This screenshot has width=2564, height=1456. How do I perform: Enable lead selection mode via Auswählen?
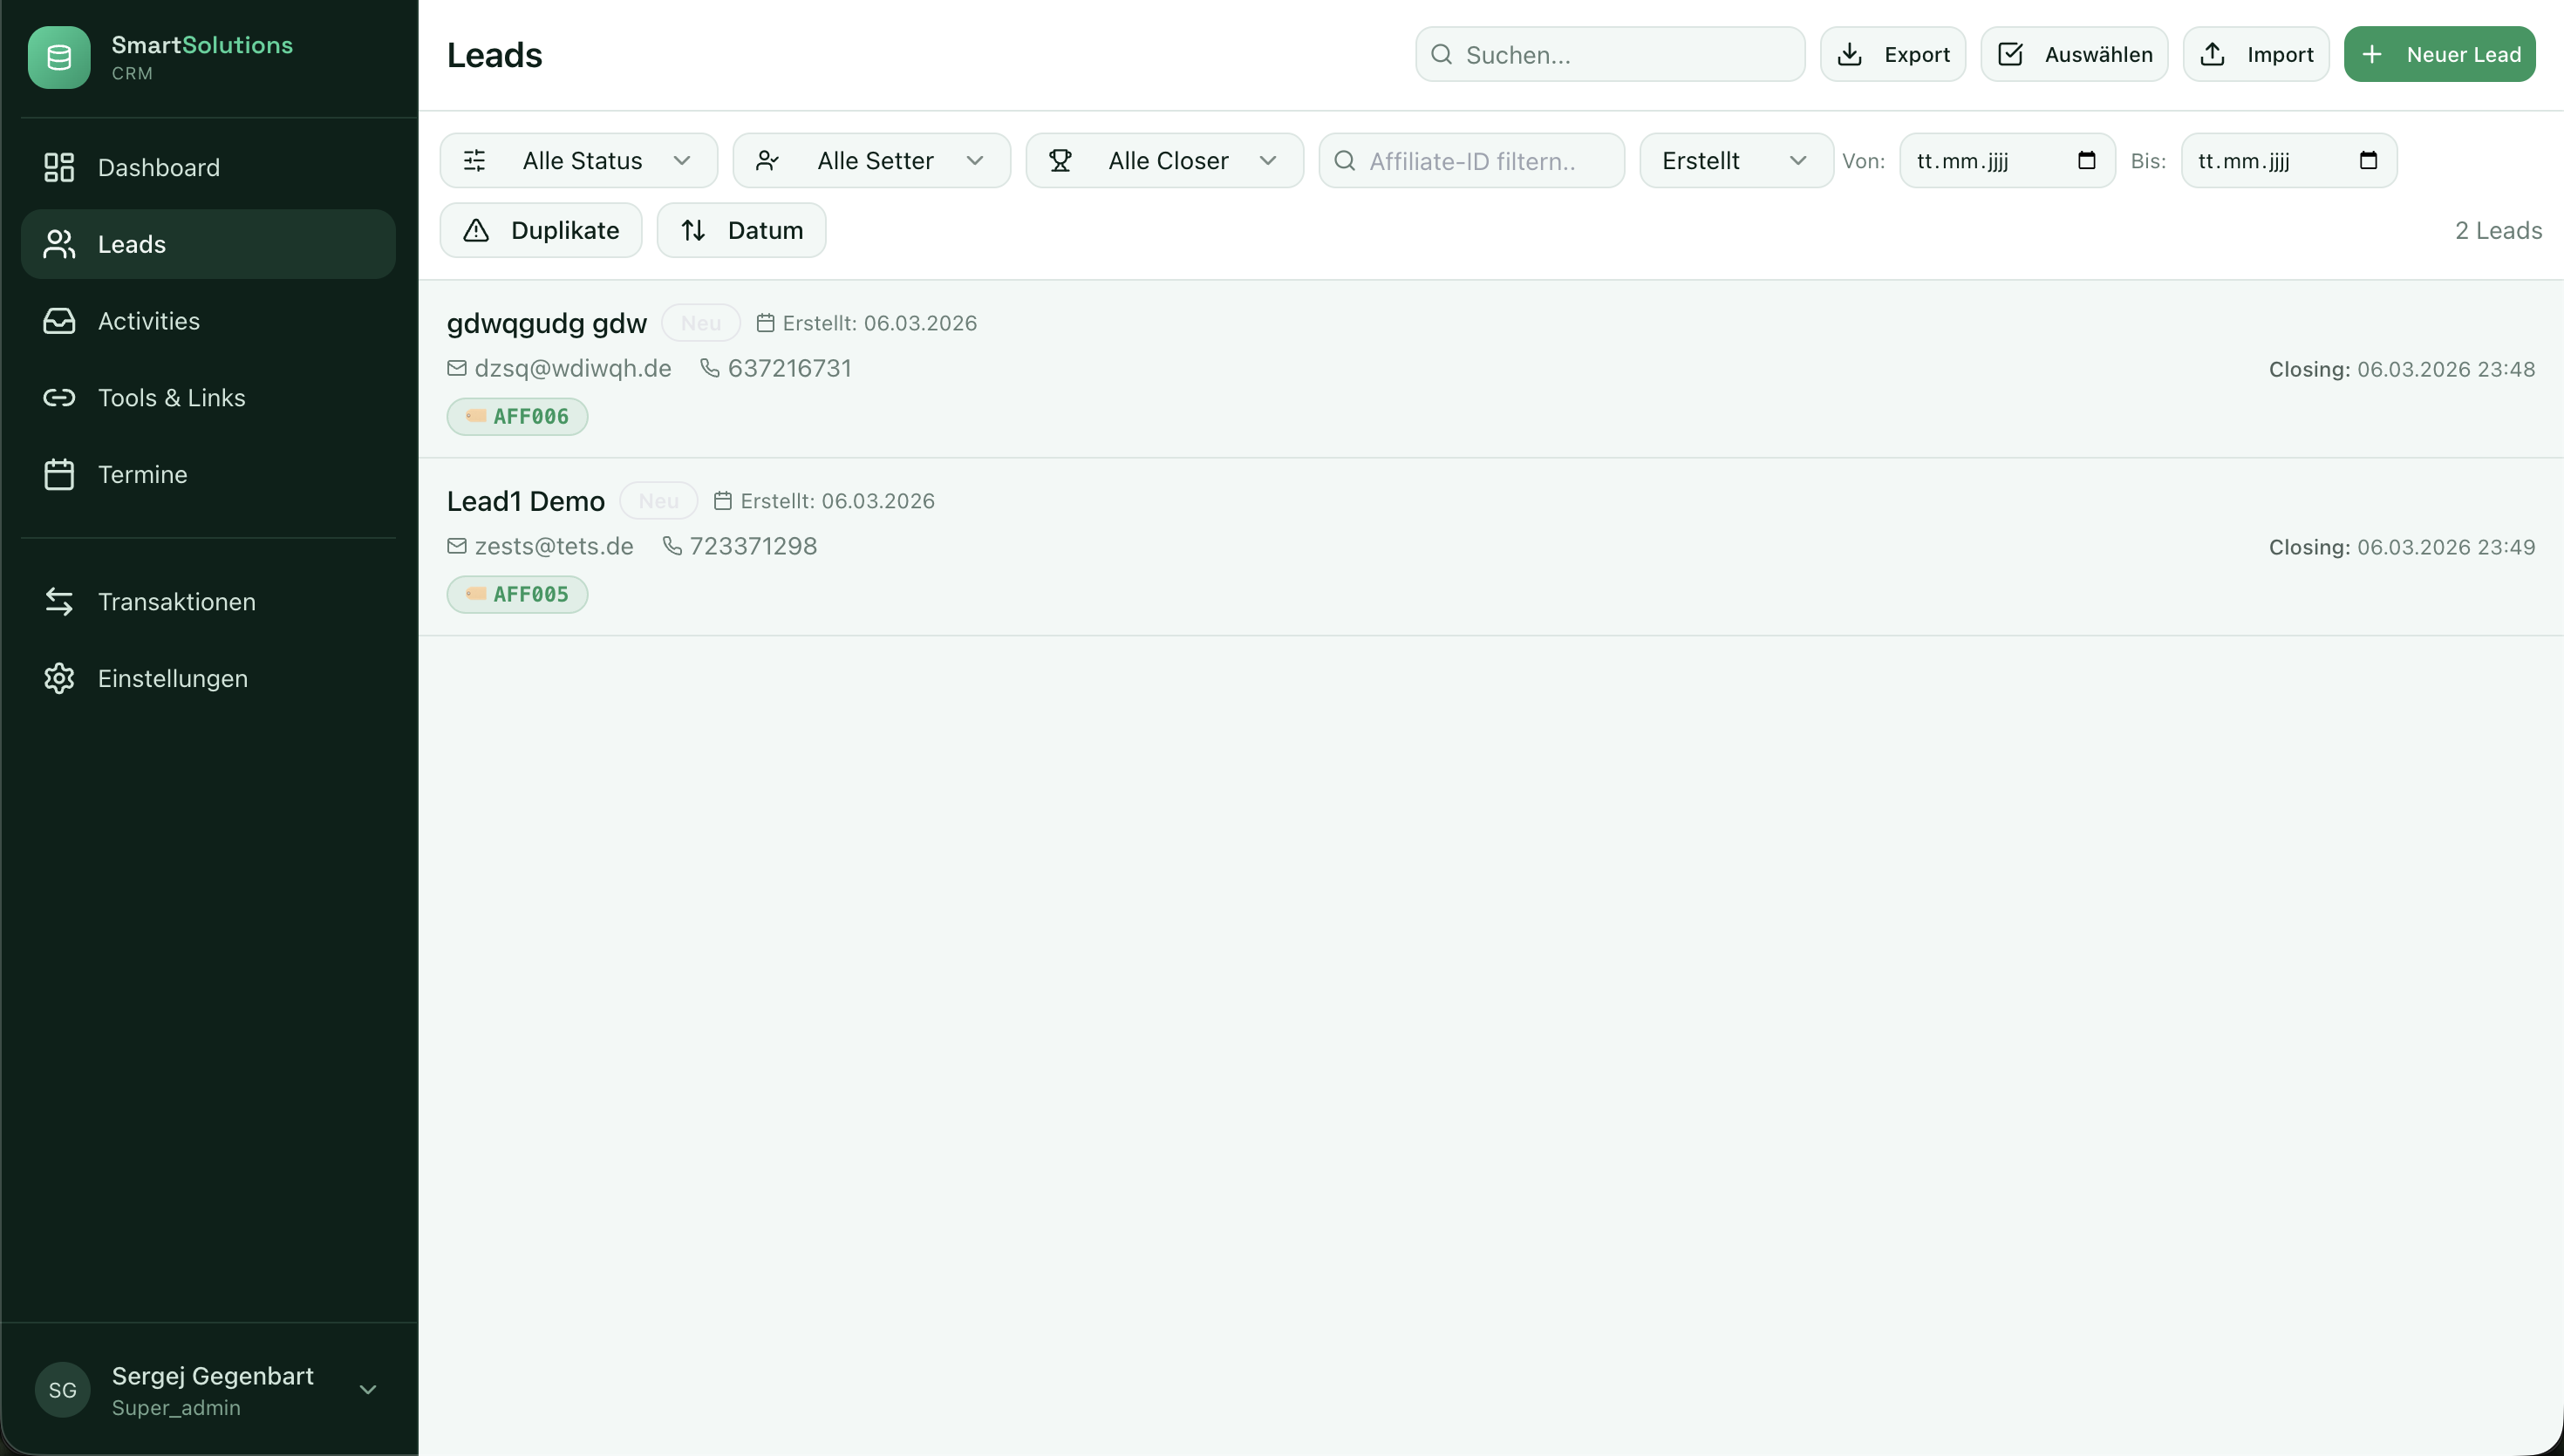coord(2073,54)
